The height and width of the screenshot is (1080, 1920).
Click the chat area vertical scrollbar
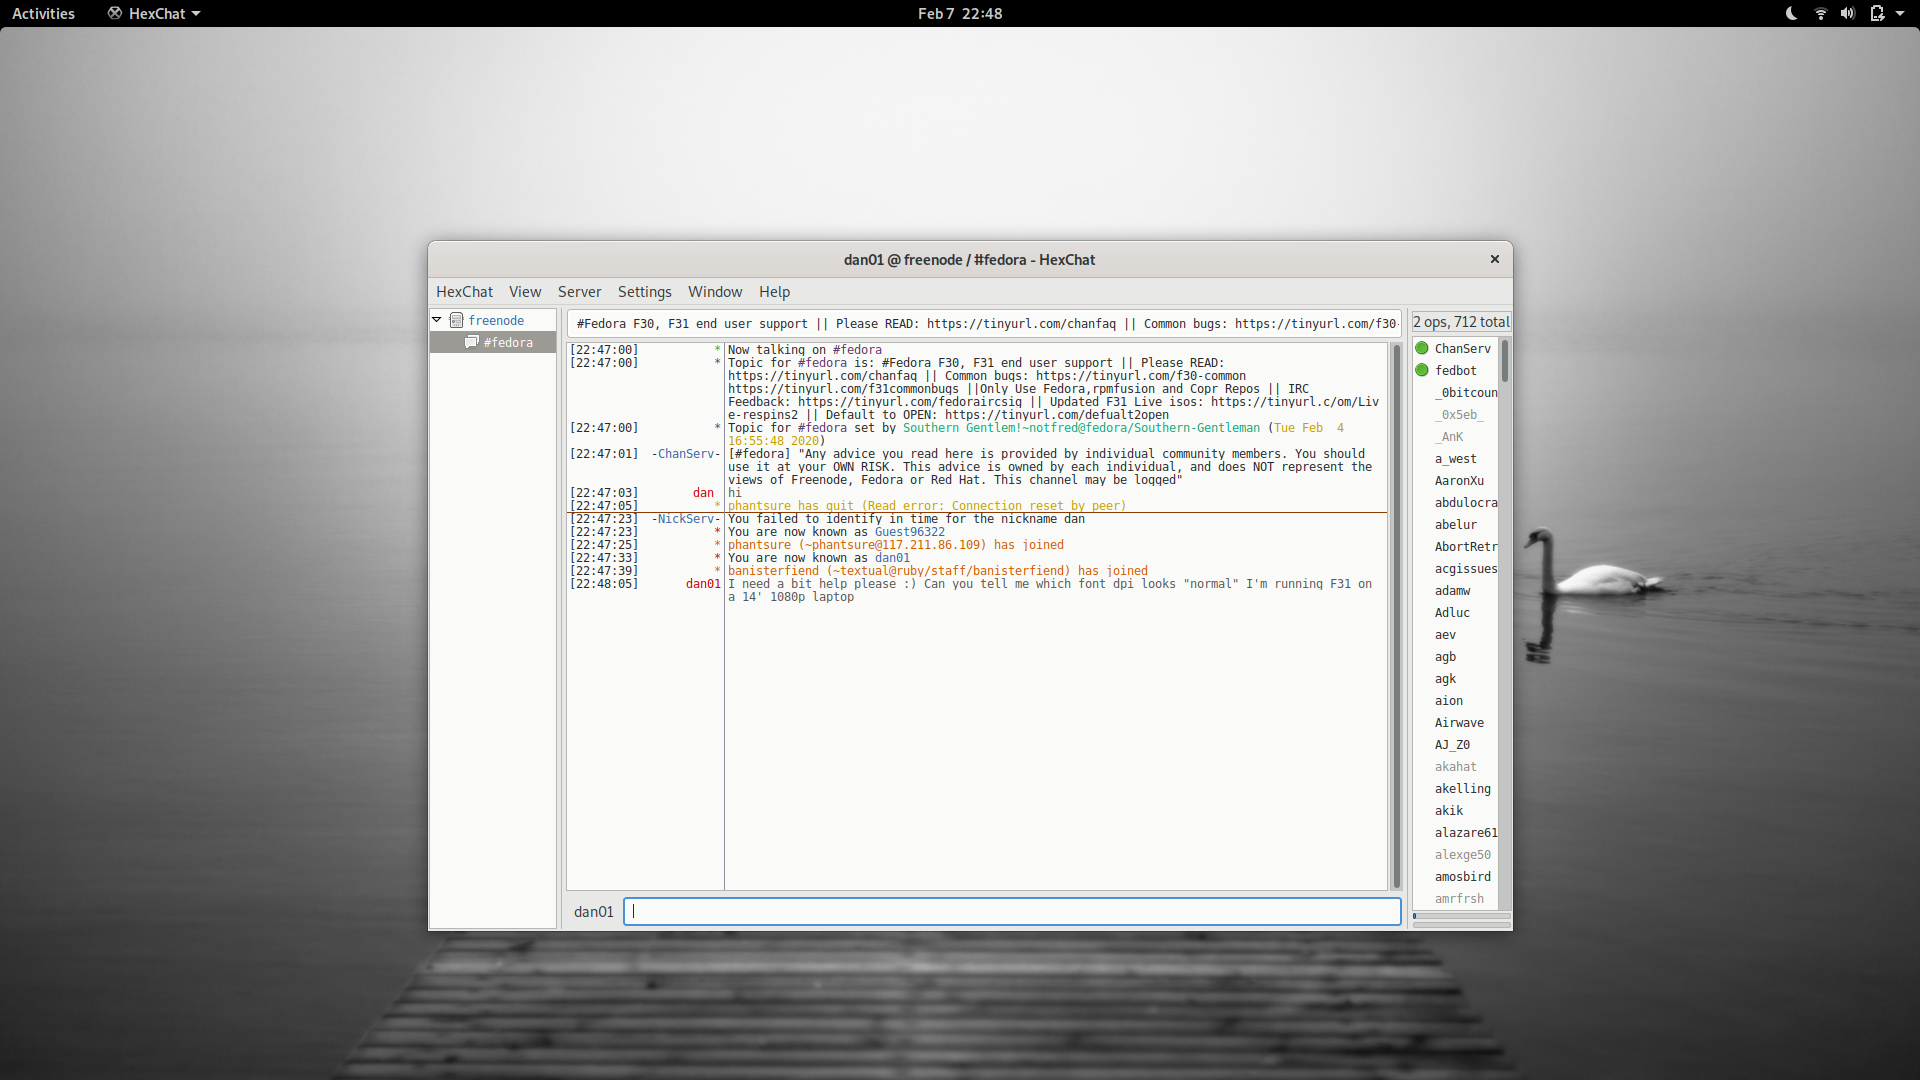click(1397, 616)
